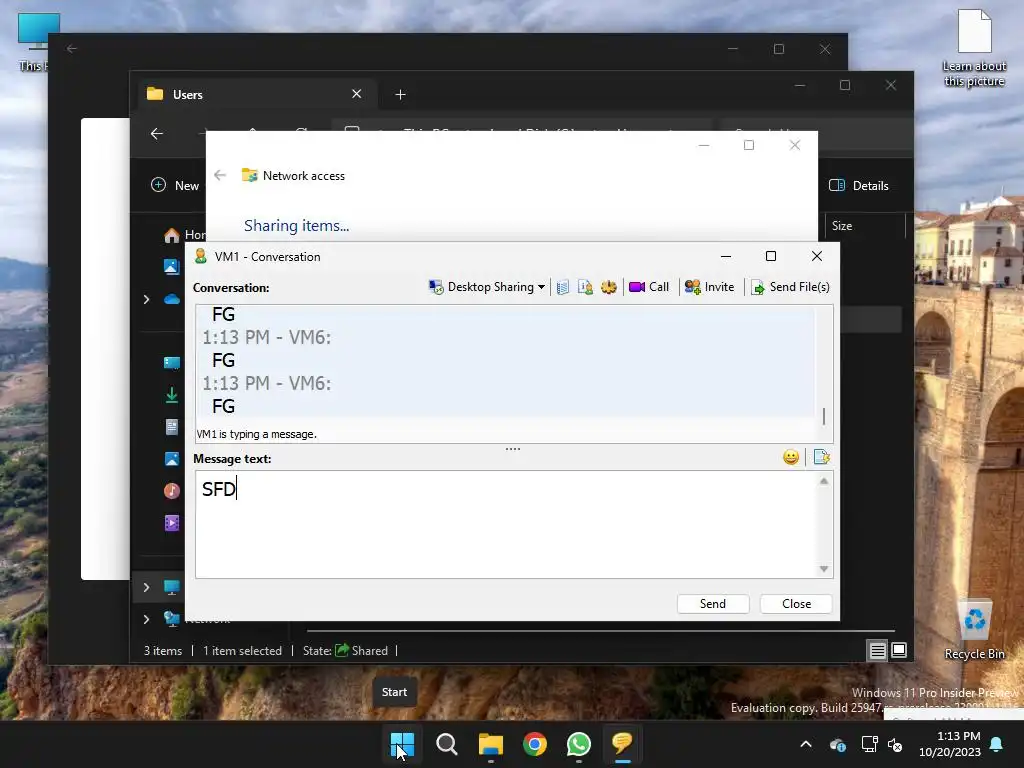Click the '3 items' status bar text
Screen dimensions: 1024x768
pos(163,651)
